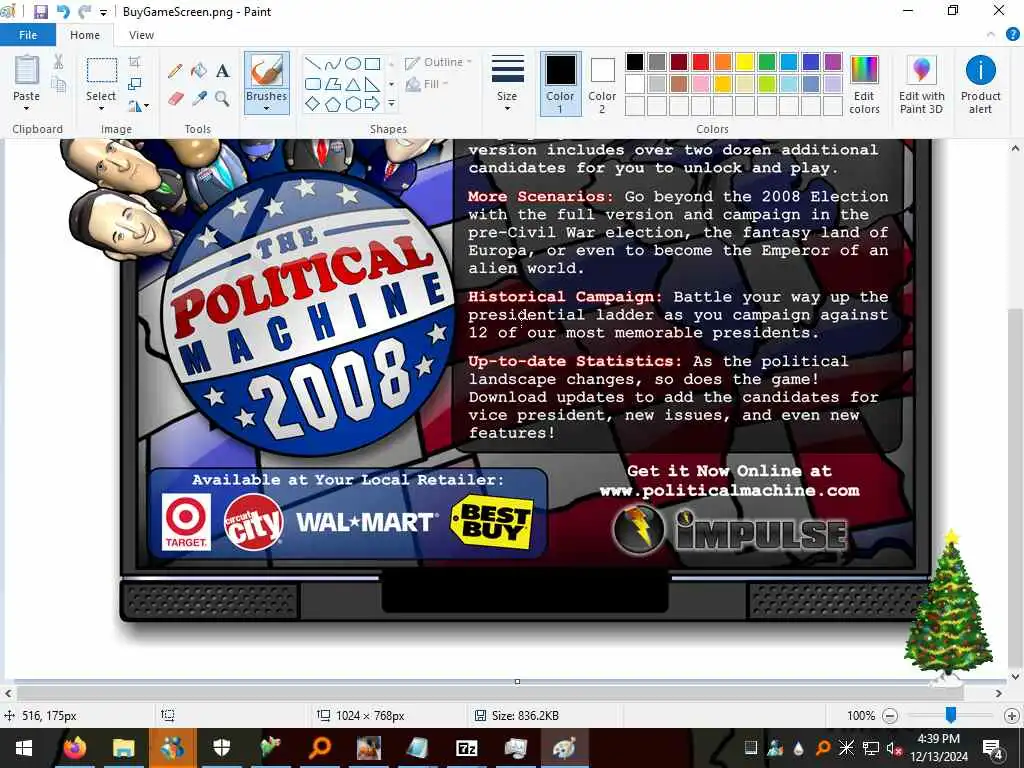Select Color 1 button

click(x=560, y=85)
